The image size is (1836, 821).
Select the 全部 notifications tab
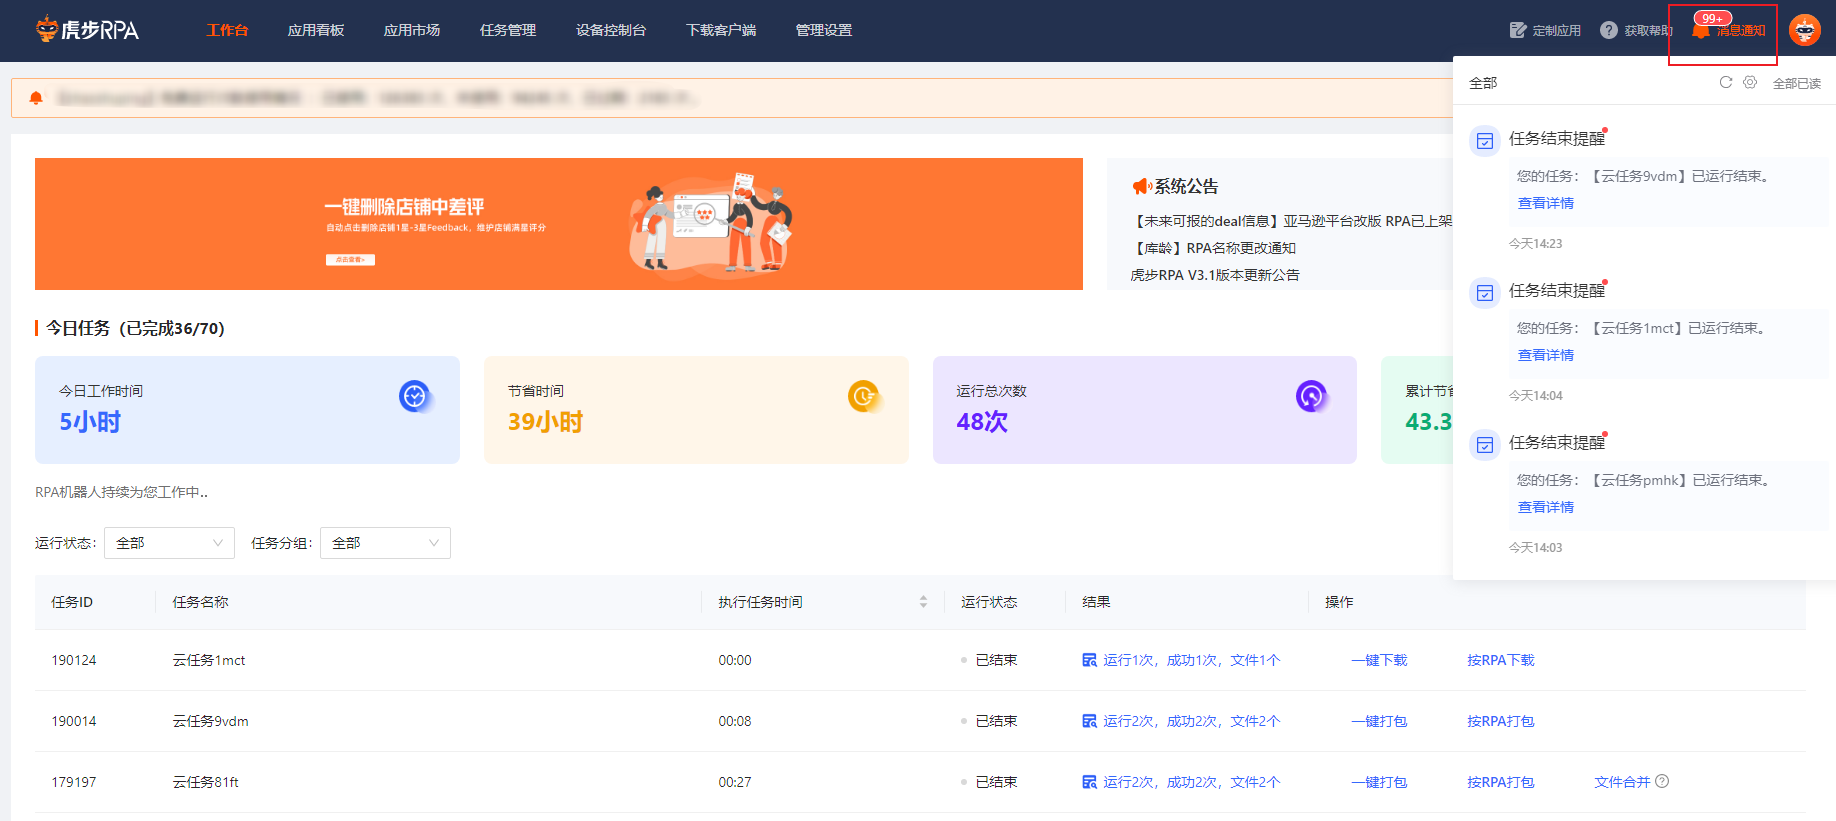point(1483,83)
